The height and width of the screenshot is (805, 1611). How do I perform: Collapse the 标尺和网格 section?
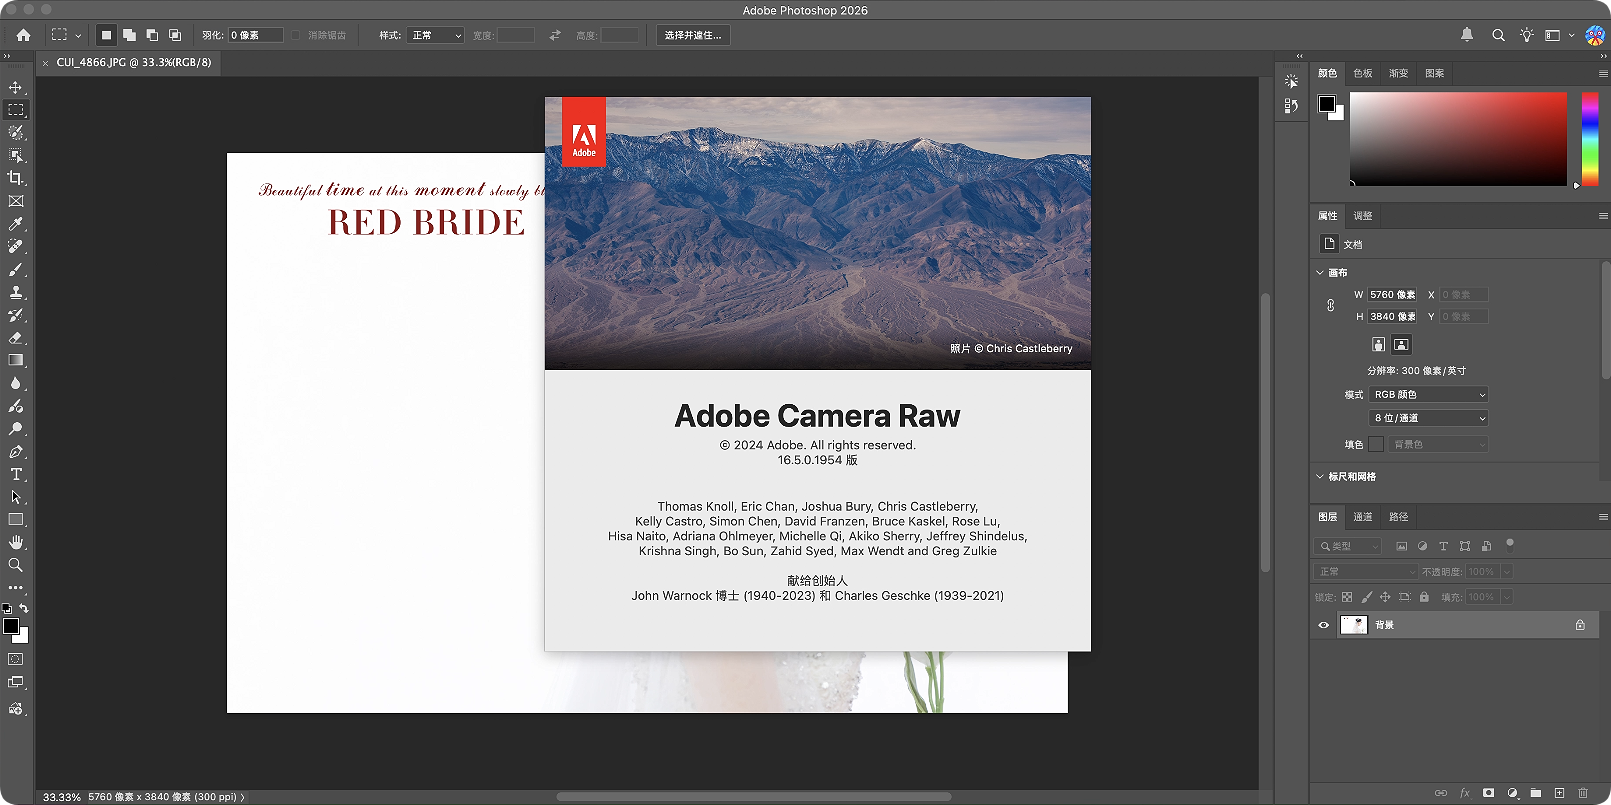pyautogui.click(x=1320, y=477)
